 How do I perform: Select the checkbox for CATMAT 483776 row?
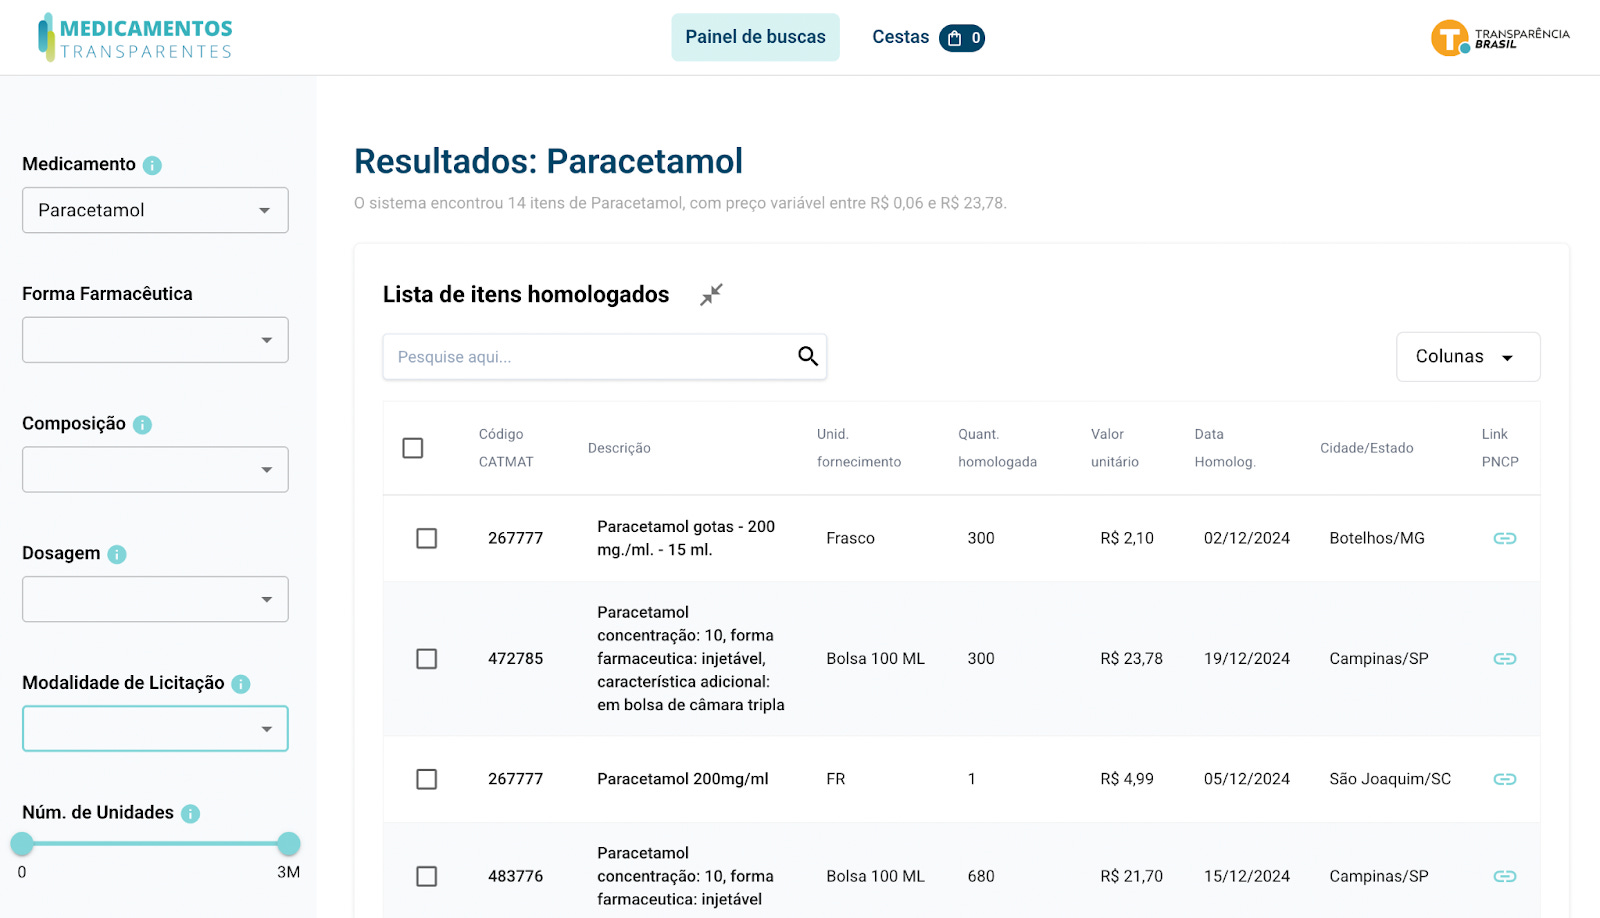click(427, 876)
